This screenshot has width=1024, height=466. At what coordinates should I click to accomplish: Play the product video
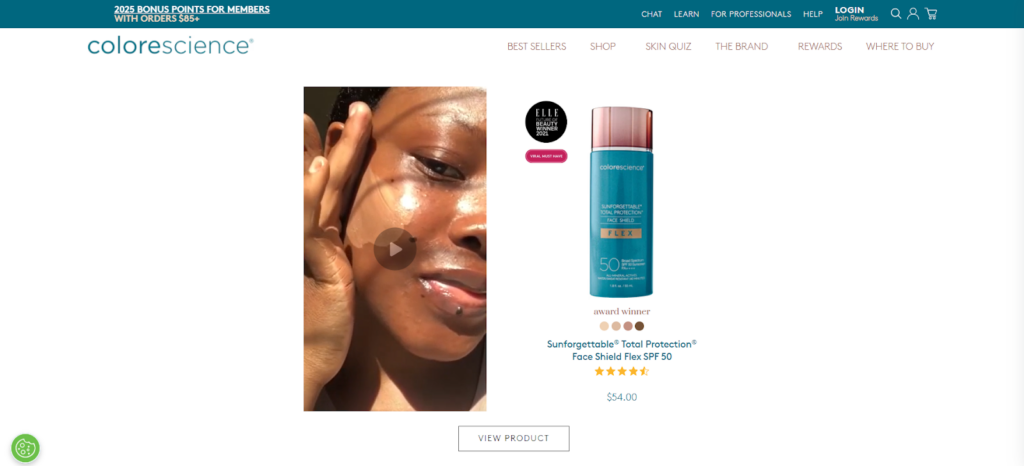click(394, 249)
